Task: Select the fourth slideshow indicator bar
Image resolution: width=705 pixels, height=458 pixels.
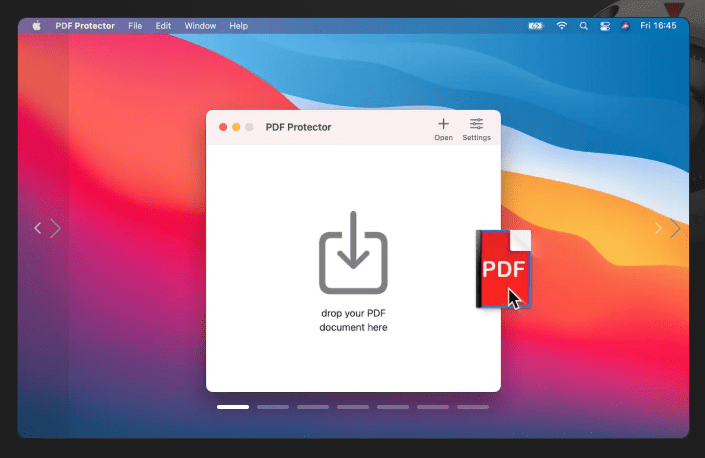Action: point(353,407)
